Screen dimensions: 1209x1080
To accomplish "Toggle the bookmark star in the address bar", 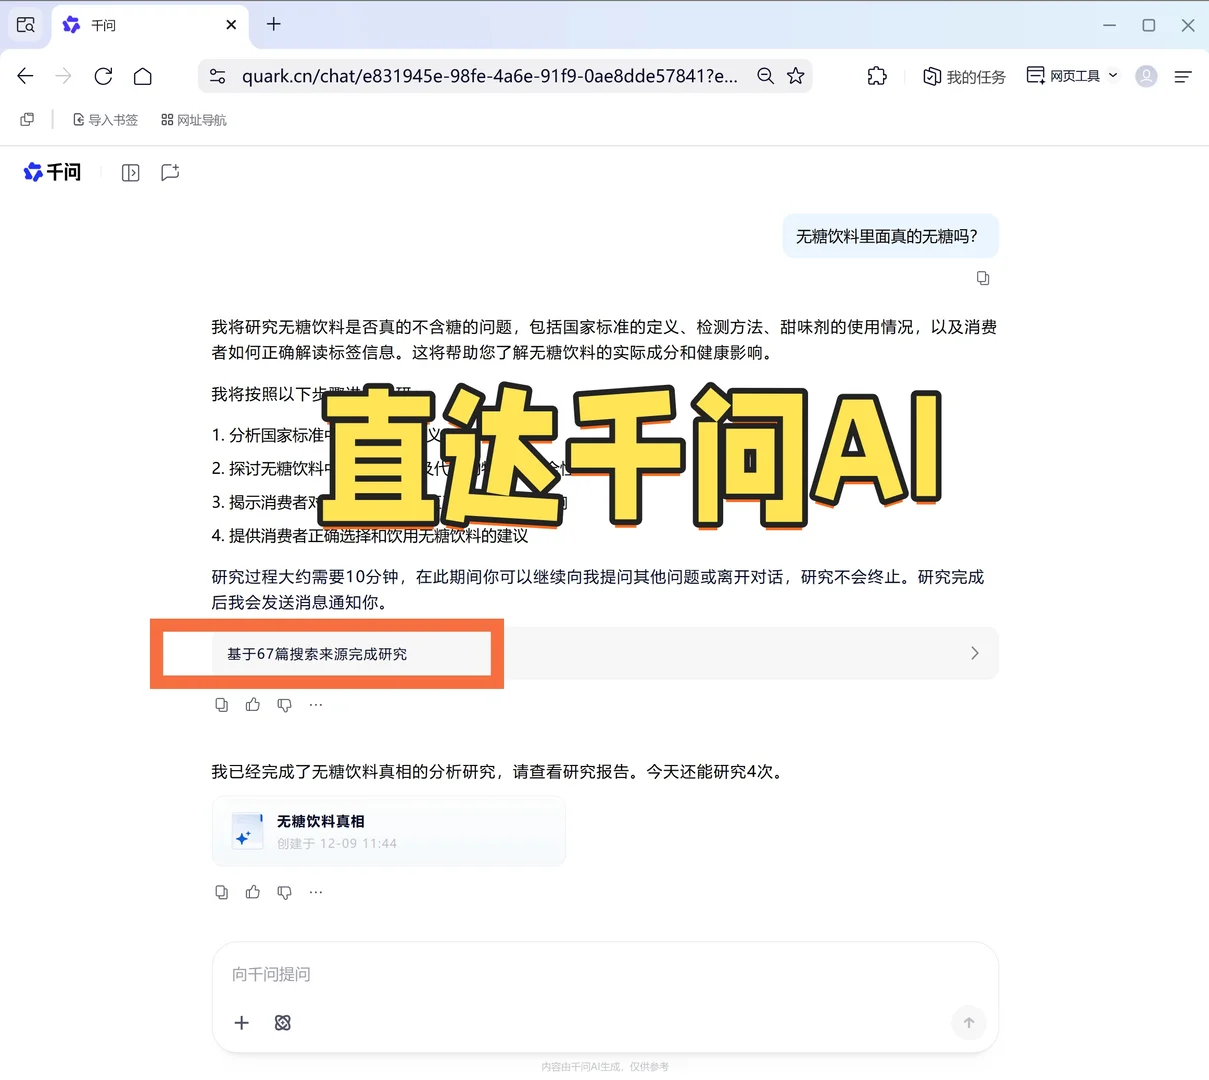I will point(795,76).
